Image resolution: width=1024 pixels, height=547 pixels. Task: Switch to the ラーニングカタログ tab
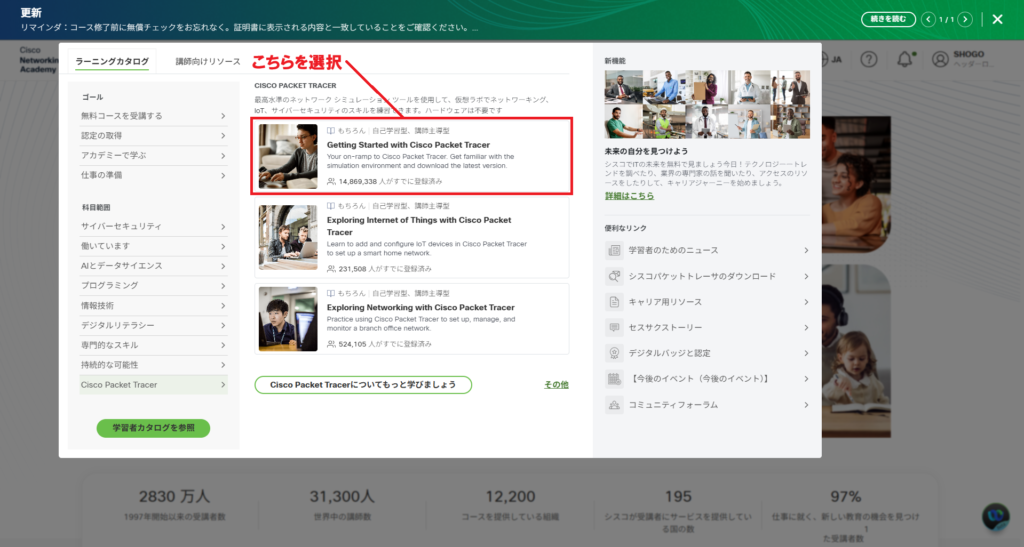tap(112, 61)
